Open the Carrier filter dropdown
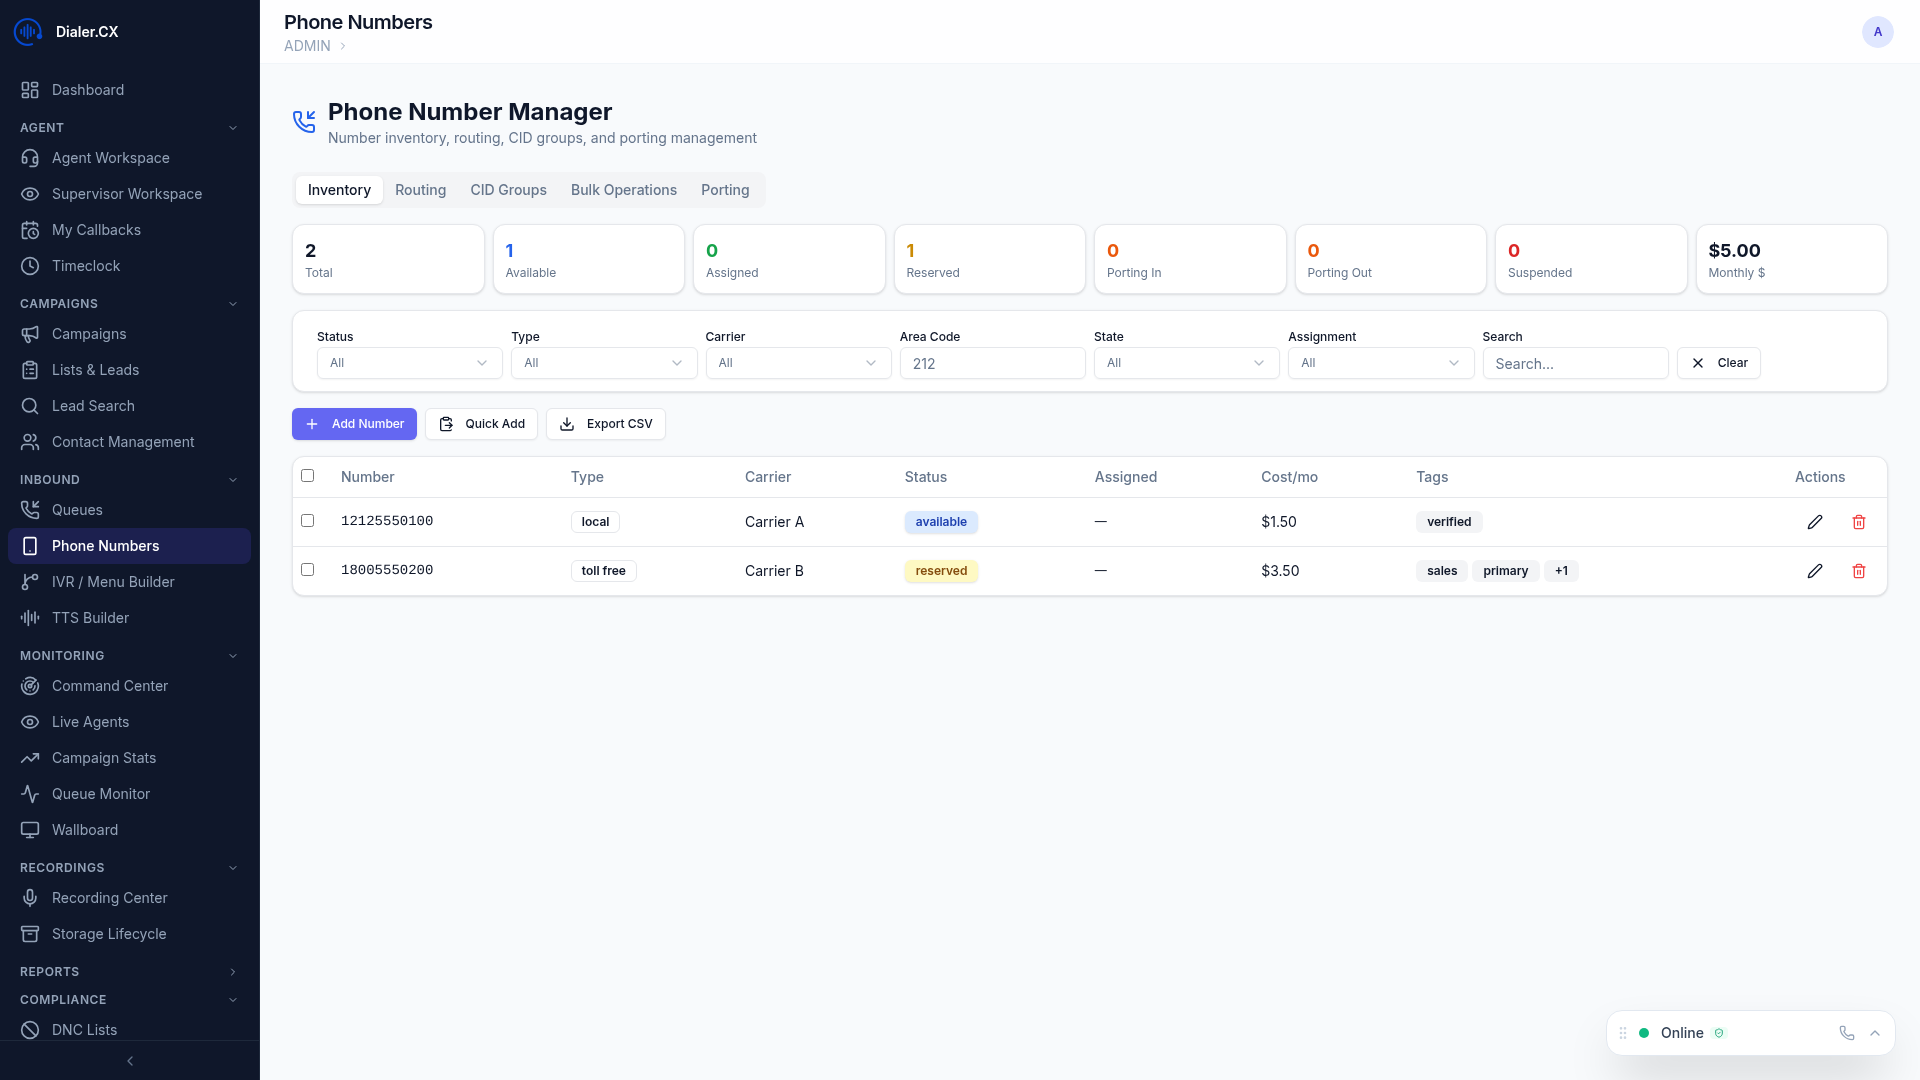The height and width of the screenshot is (1080, 1920). [x=797, y=363]
